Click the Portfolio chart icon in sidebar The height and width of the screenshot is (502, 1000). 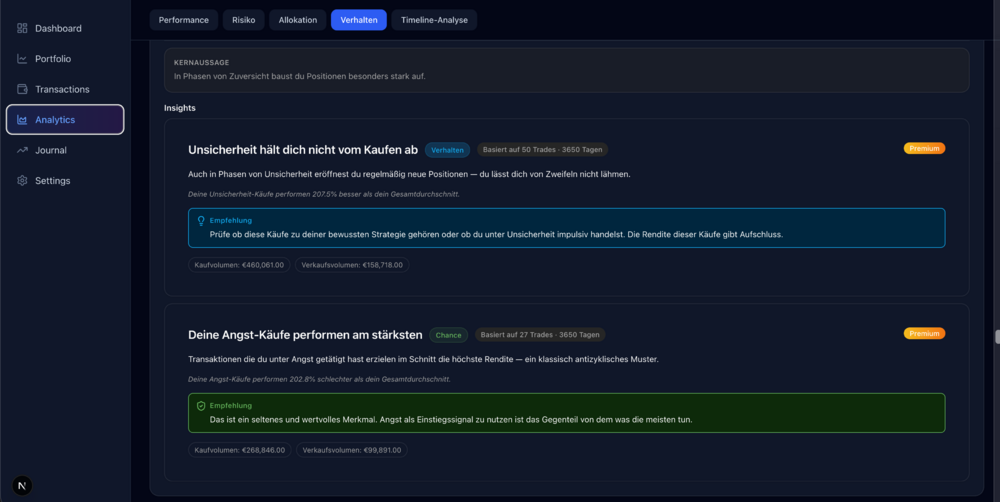22,59
